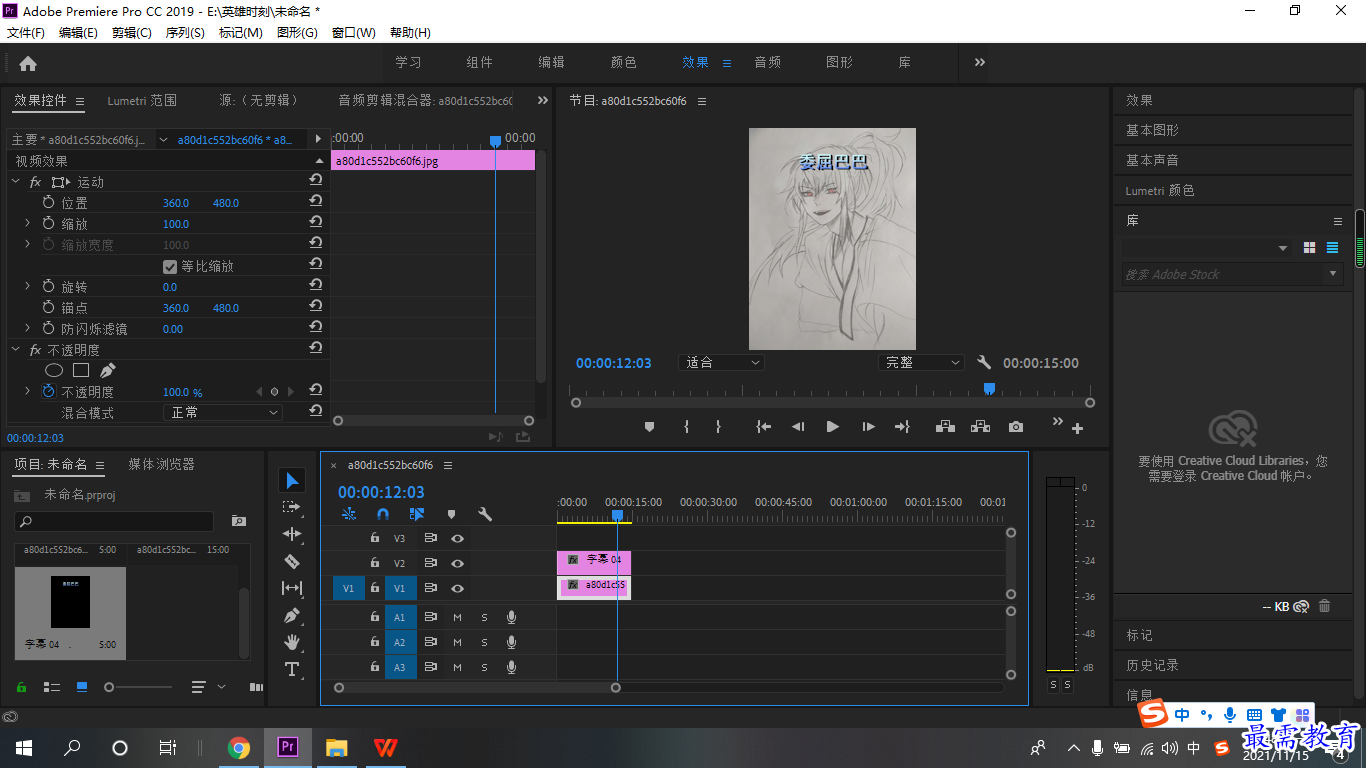Go to In point
1366x768 pixels.
coord(763,427)
